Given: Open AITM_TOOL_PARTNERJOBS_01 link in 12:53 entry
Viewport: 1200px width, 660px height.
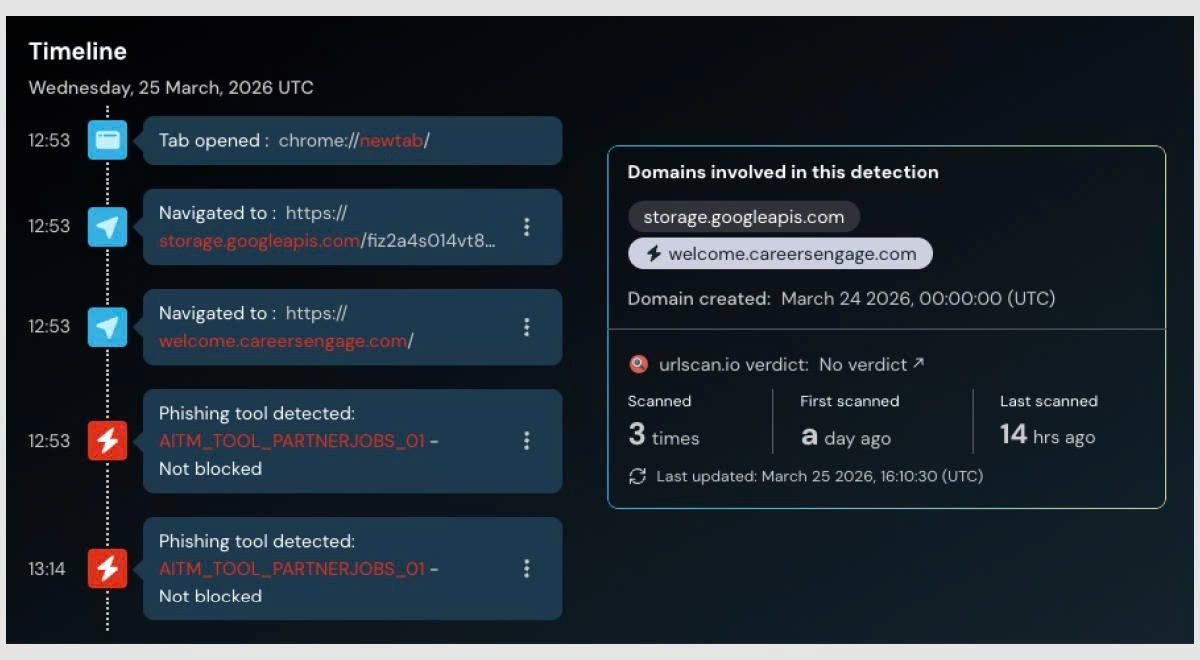Looking at the screenshot, I should [x=292, y=441].
